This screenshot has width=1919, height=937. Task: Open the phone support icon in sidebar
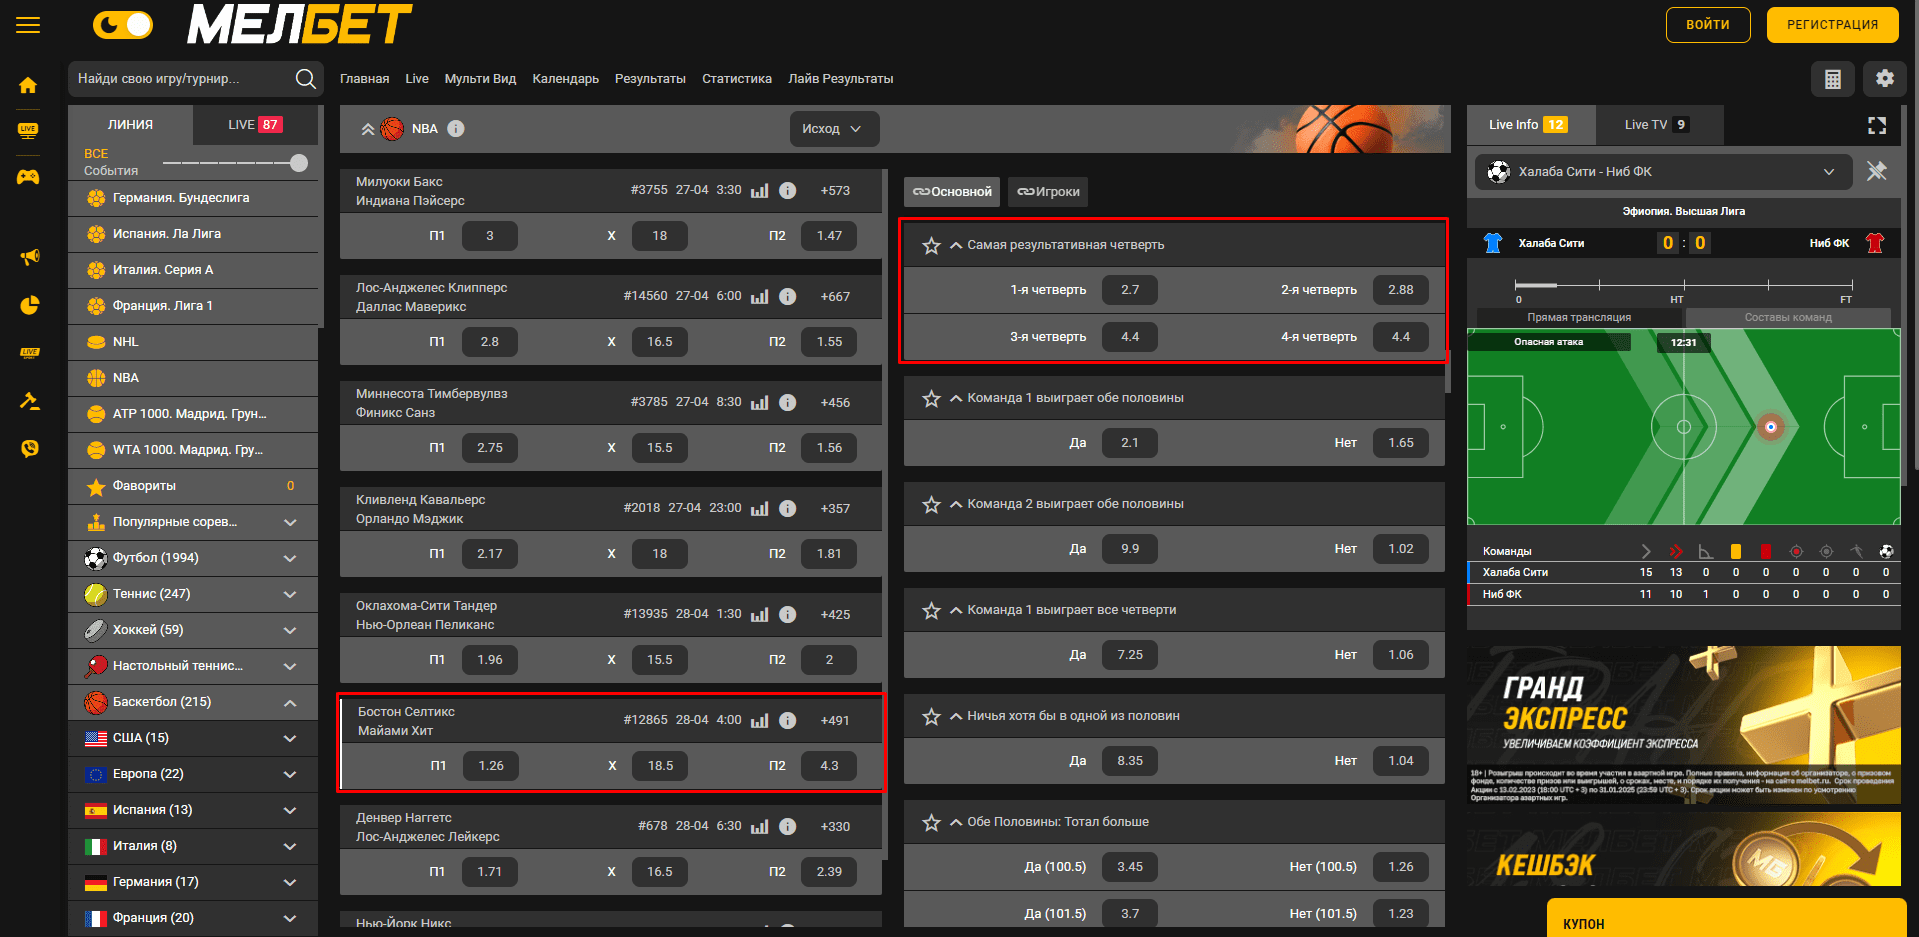pyautogui.click(x=30, y=448)
